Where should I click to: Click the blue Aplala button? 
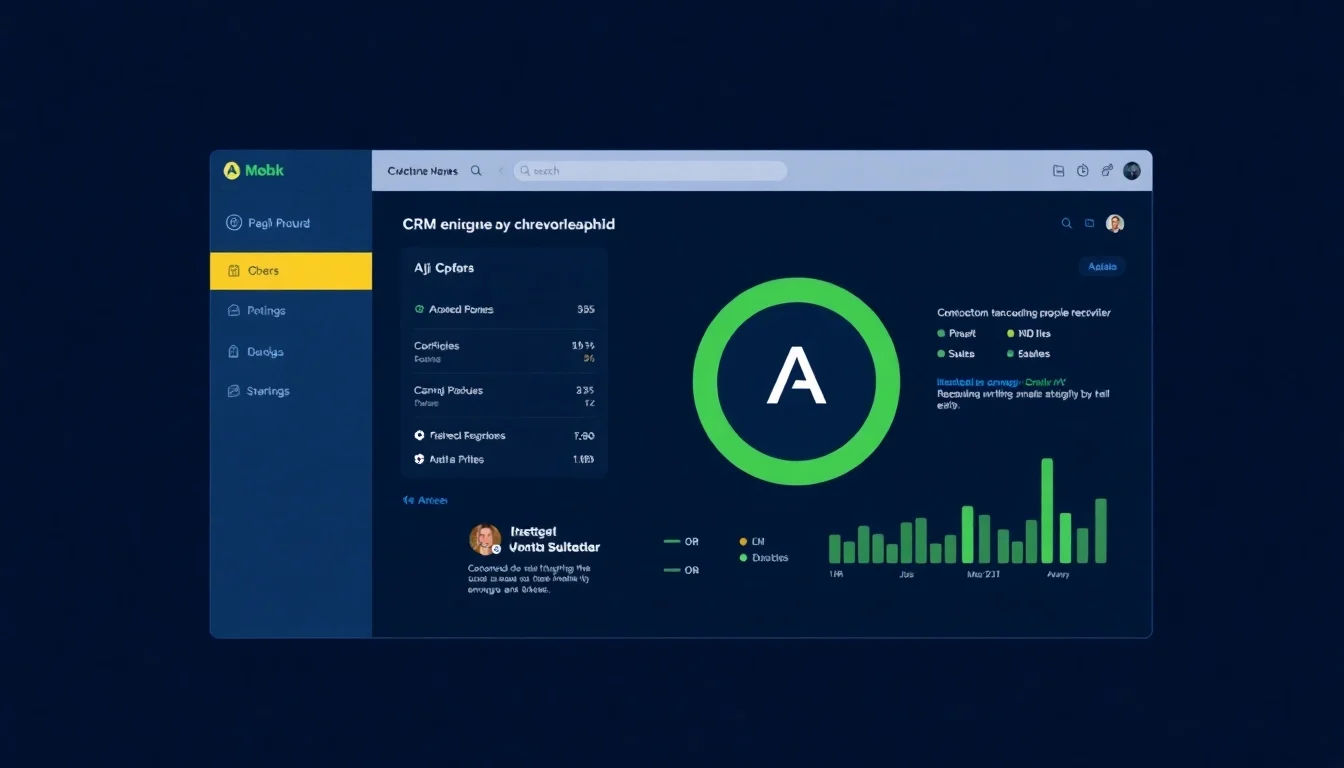[1102, 267]
